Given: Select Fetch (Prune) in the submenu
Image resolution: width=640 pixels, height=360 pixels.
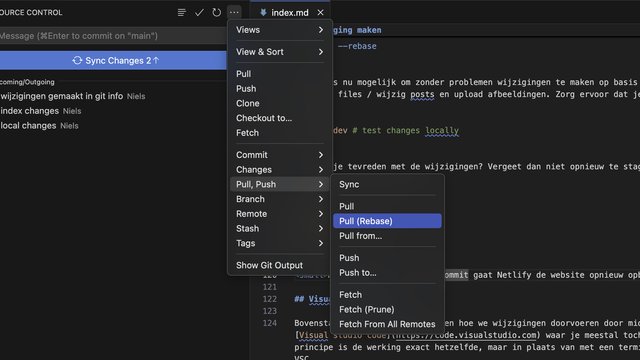Looking at the screenshot, I should click(x=387, y=309).
